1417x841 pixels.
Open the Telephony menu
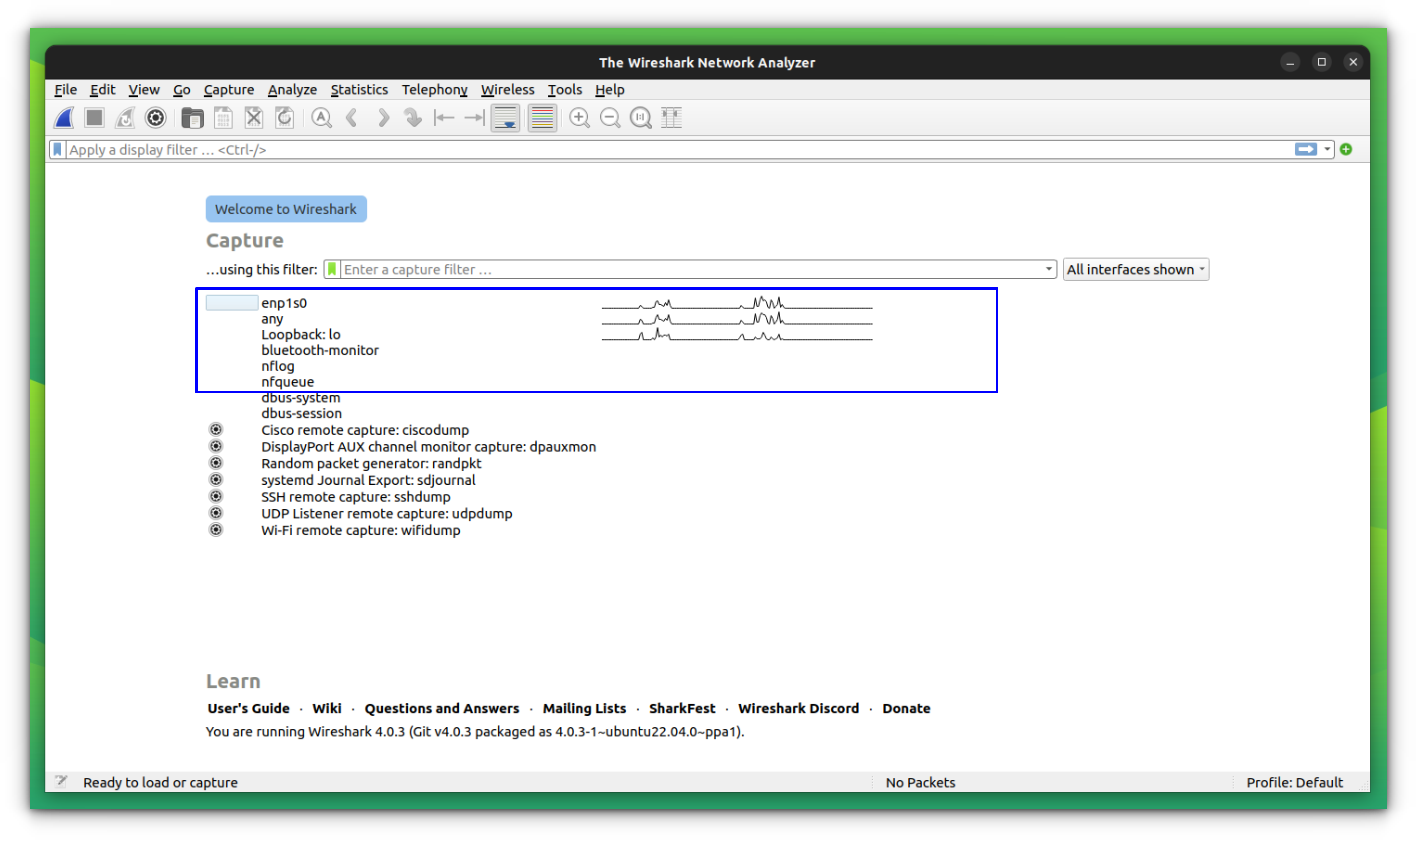(435, 89)
